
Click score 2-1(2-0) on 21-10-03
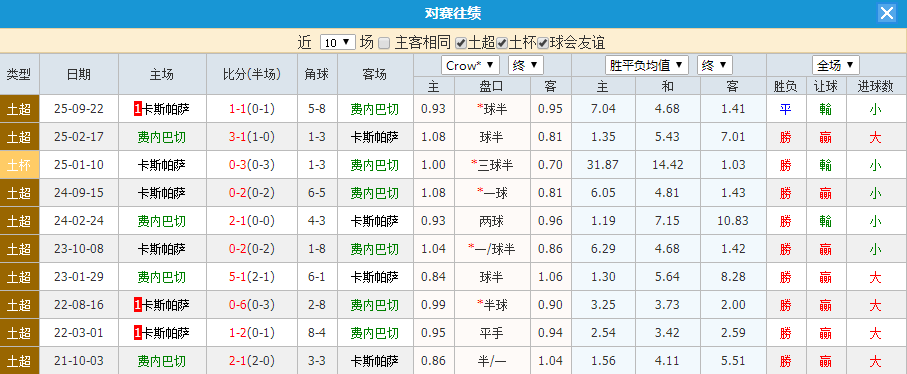coord(252,361)
